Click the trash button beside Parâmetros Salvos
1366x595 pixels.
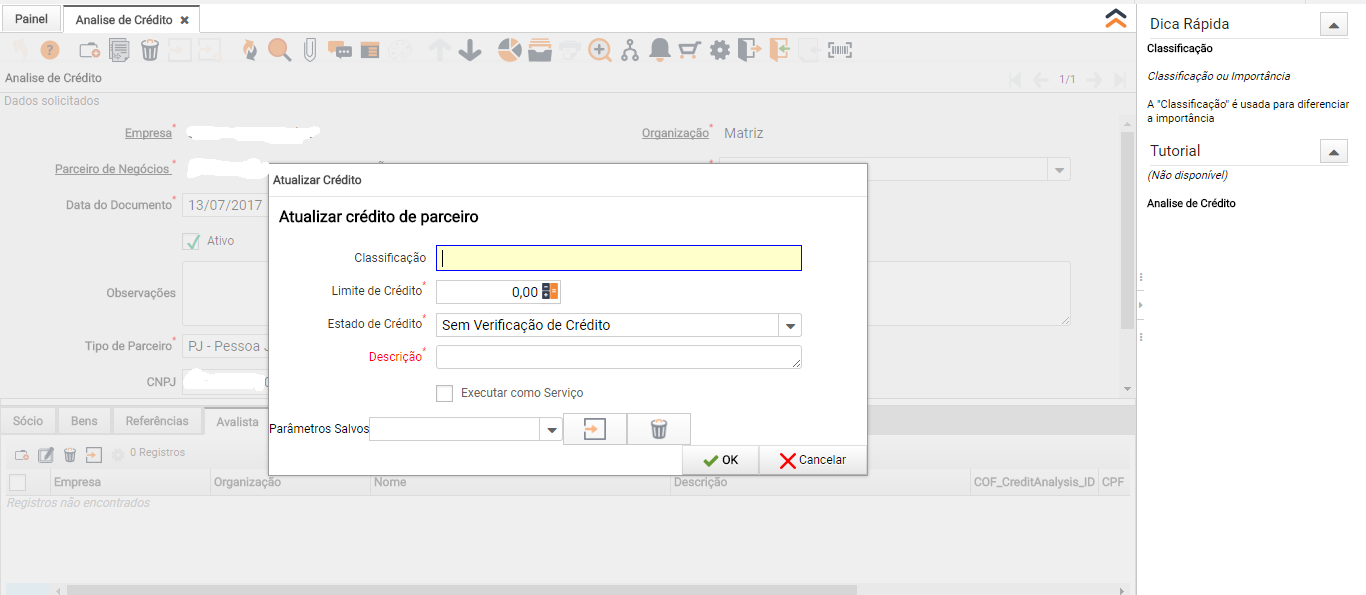click(x=659, y=429)
